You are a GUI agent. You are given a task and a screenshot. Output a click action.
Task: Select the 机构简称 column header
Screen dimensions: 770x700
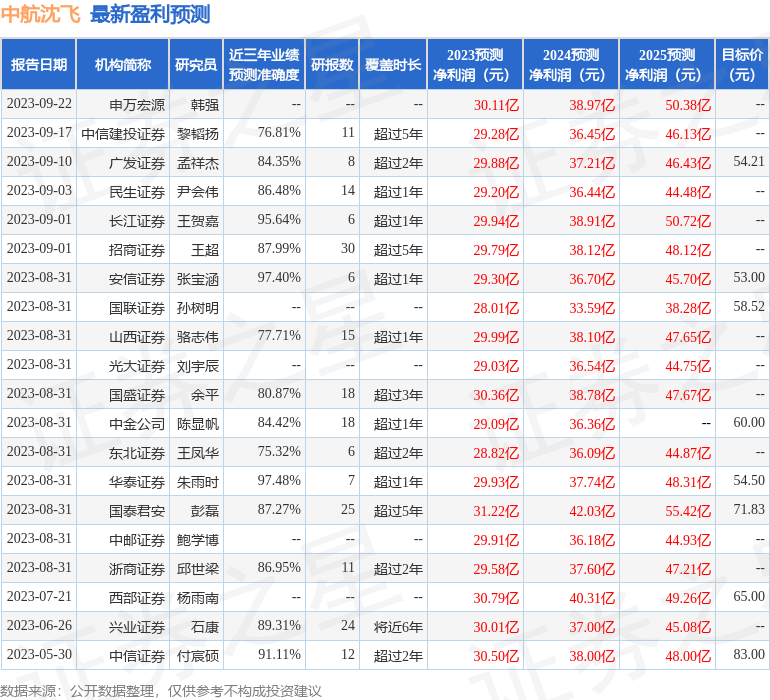(x=123, y=65)
